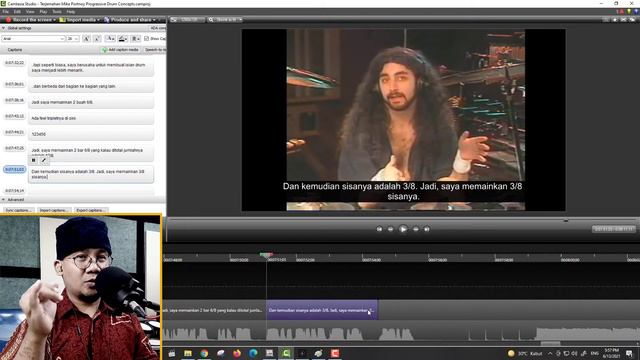The height and width of the screenshot is (360, 640).
Task: Edit active caption 'Dan kemudian sisanya' text box
Action: (x=91, y=174)
